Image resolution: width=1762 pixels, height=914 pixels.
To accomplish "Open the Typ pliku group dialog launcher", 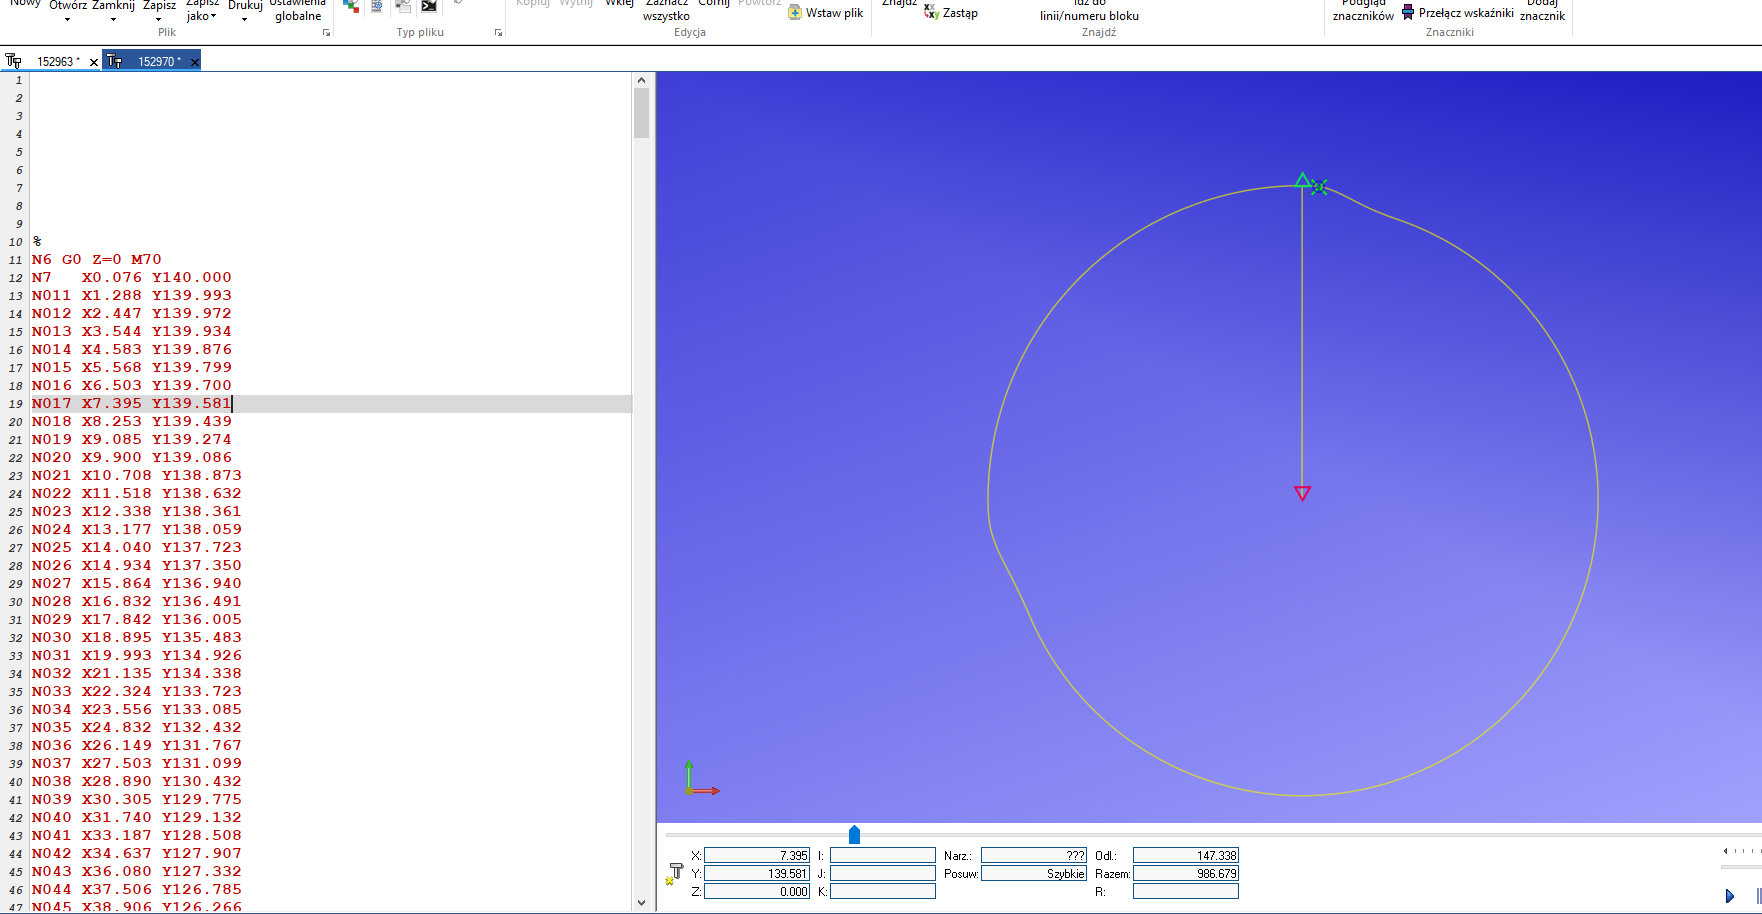I will pyautogui.click(x=498, y=33).
